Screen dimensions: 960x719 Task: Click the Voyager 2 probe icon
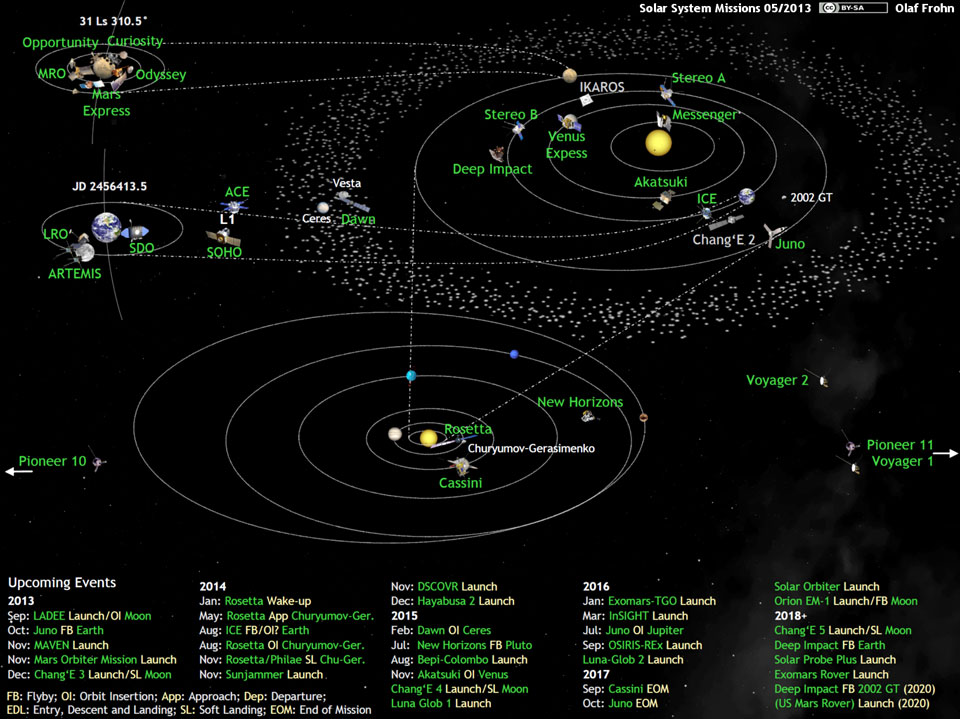[823, 381]
